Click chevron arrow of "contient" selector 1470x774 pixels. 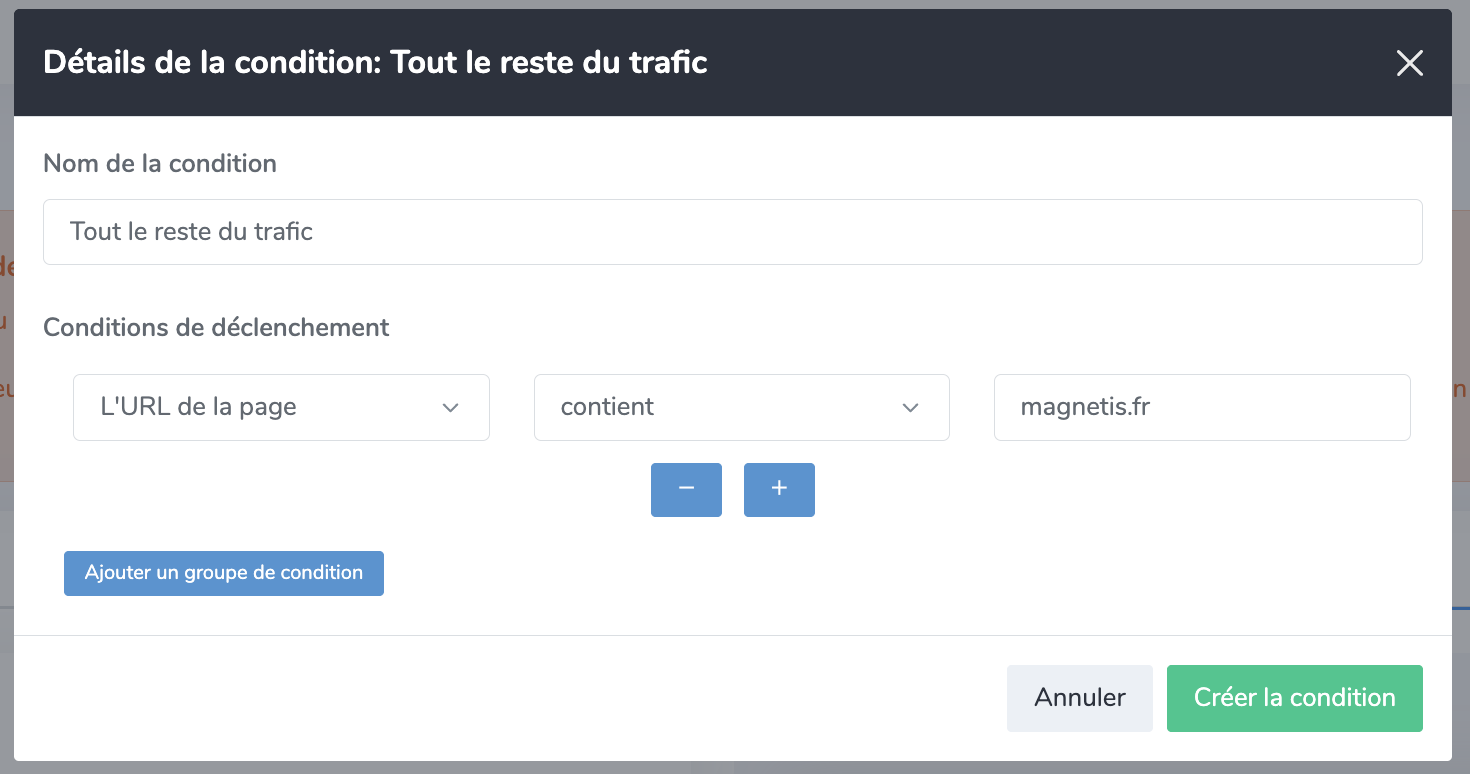pos(910,408)
